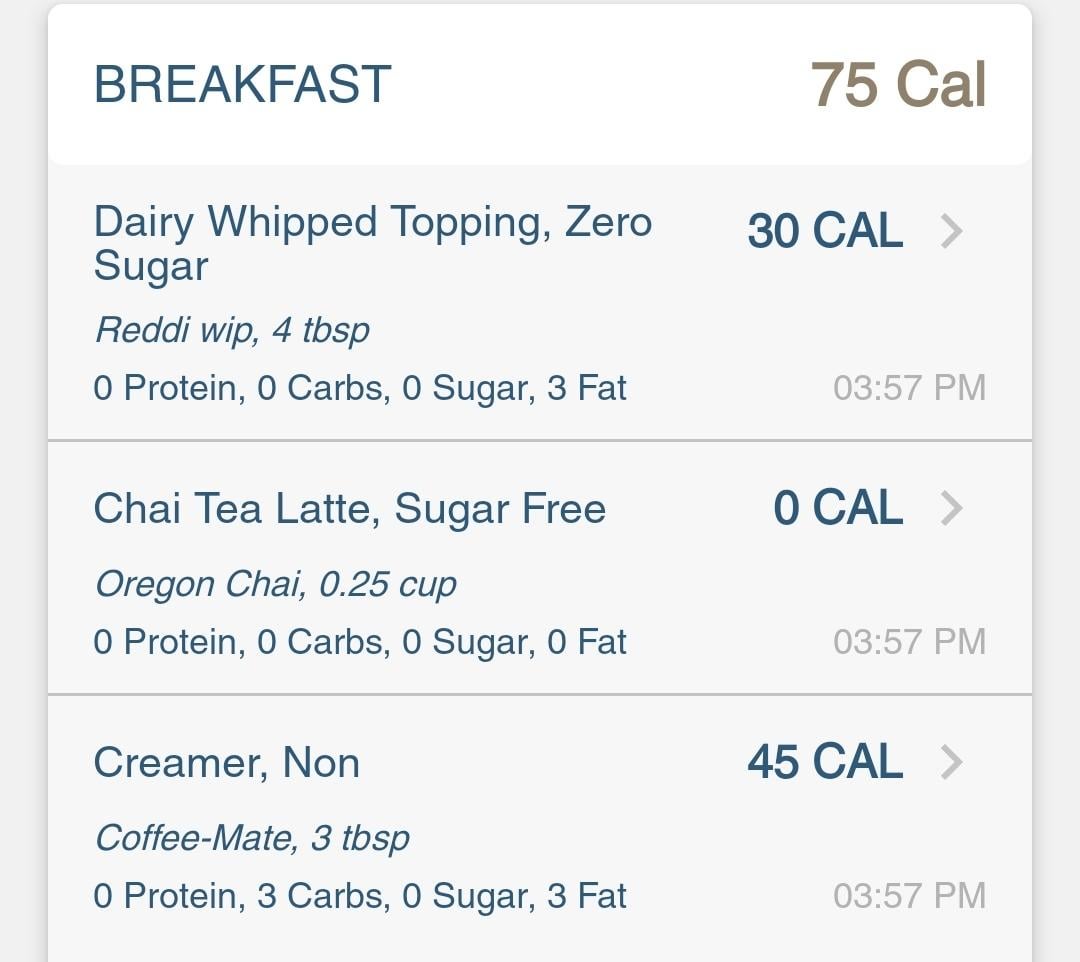Tap whipped topping macros ending in 3 Fat
This screenshot has height=962, width=1080.
pyautogui.click(x=360, y=388)
